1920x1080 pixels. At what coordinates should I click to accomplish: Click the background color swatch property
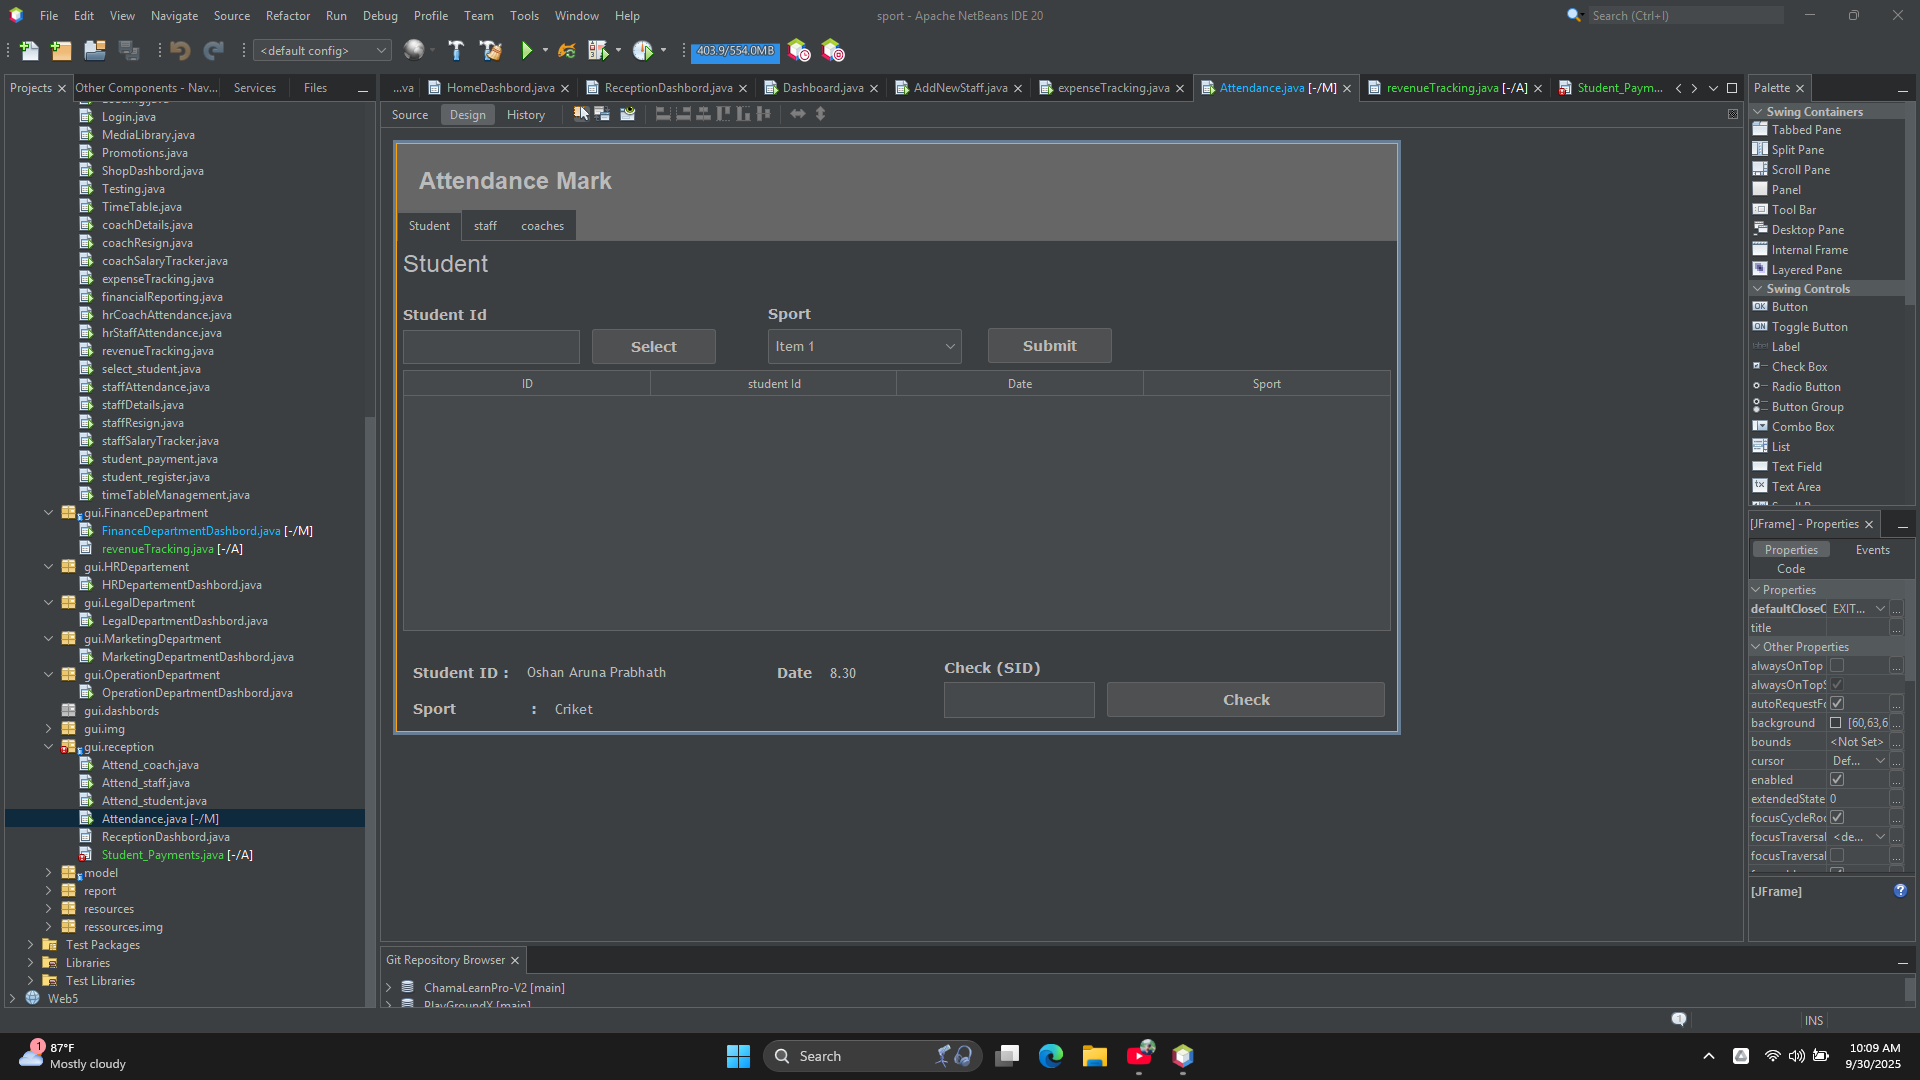tap(1836, 723)
